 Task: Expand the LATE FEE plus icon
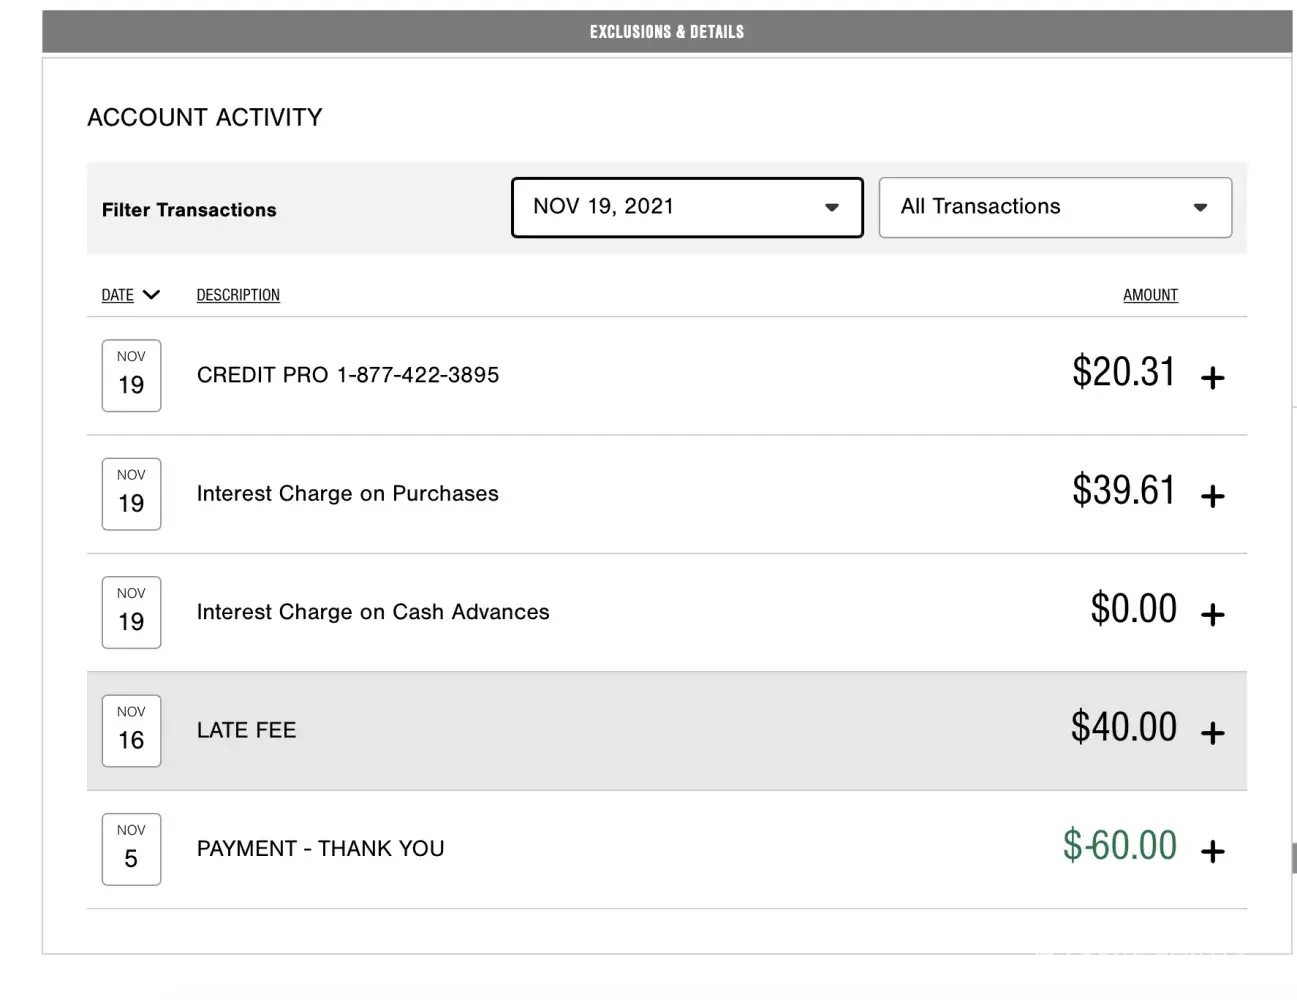pyautogui.click(x=1212, y=733)
